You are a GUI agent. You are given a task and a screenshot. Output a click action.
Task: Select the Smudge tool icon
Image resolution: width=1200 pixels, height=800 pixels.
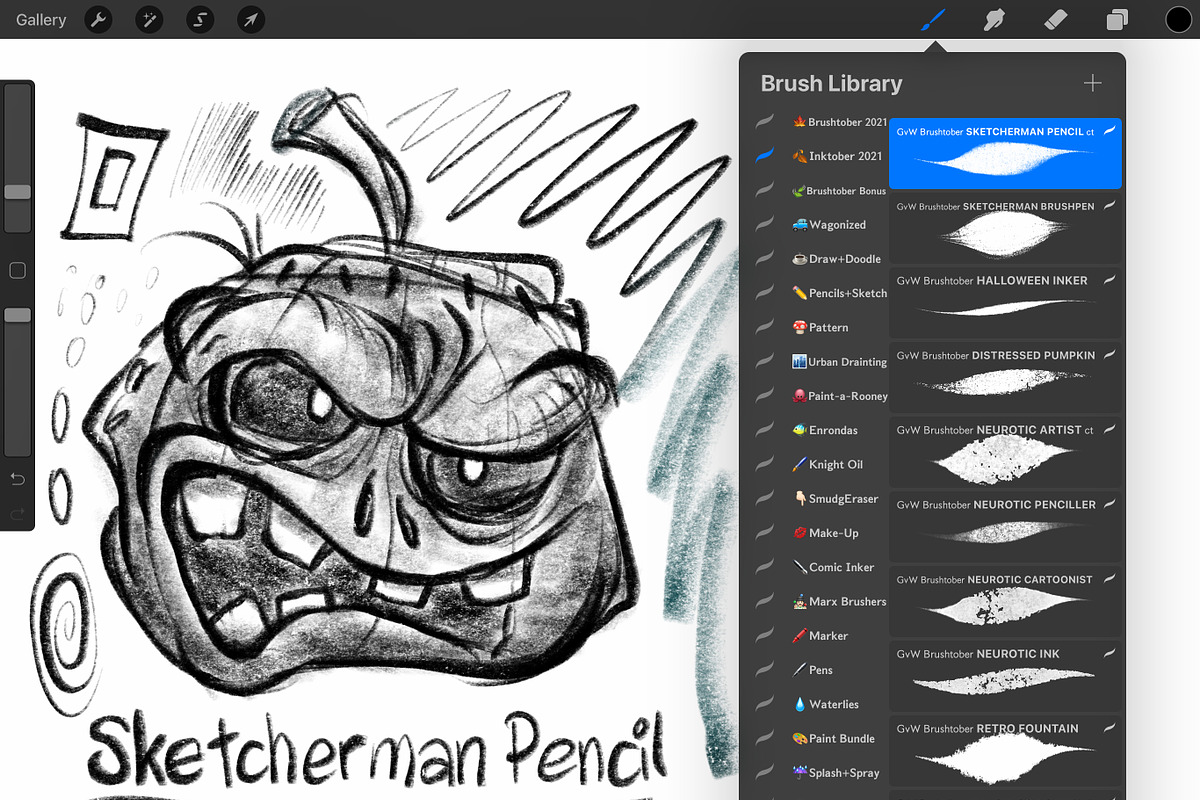pyautogui.click(x=994, y=19)
